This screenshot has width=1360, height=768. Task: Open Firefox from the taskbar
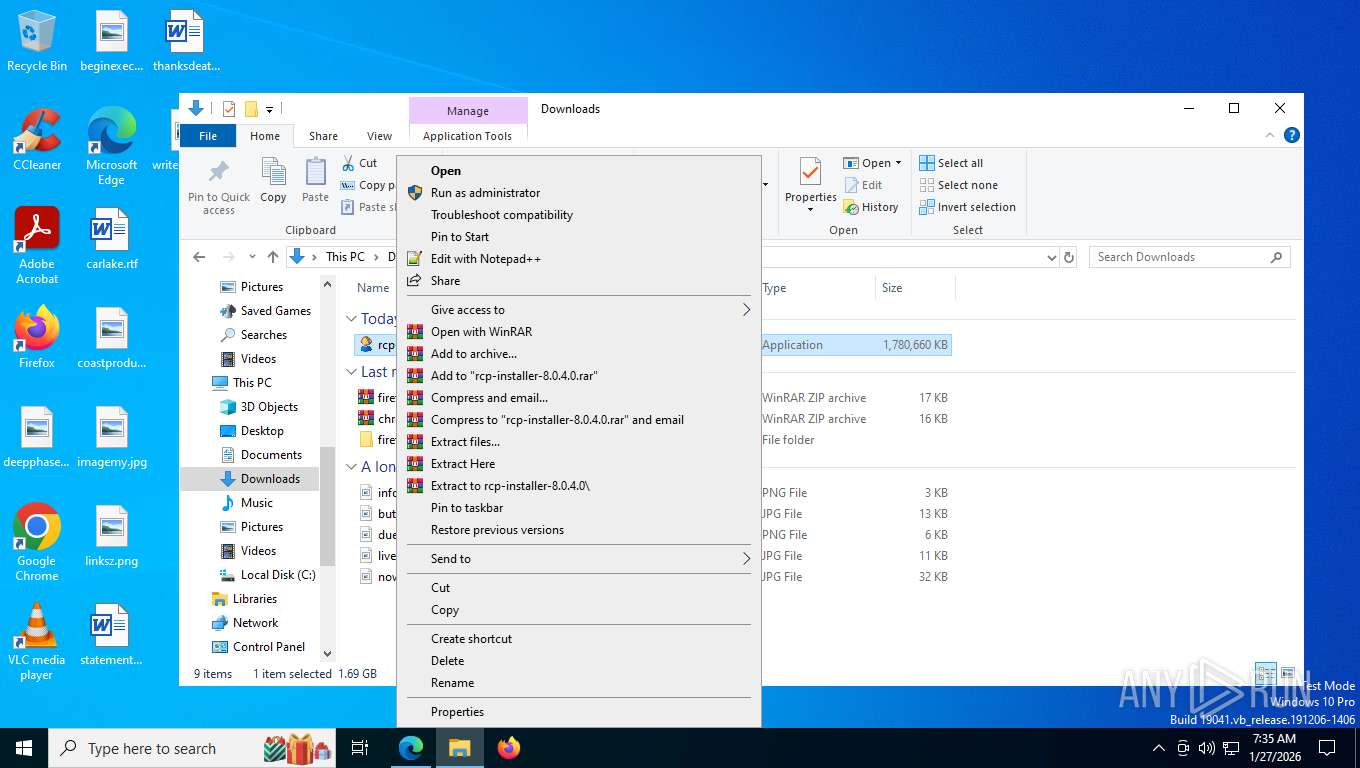(509, 748)
